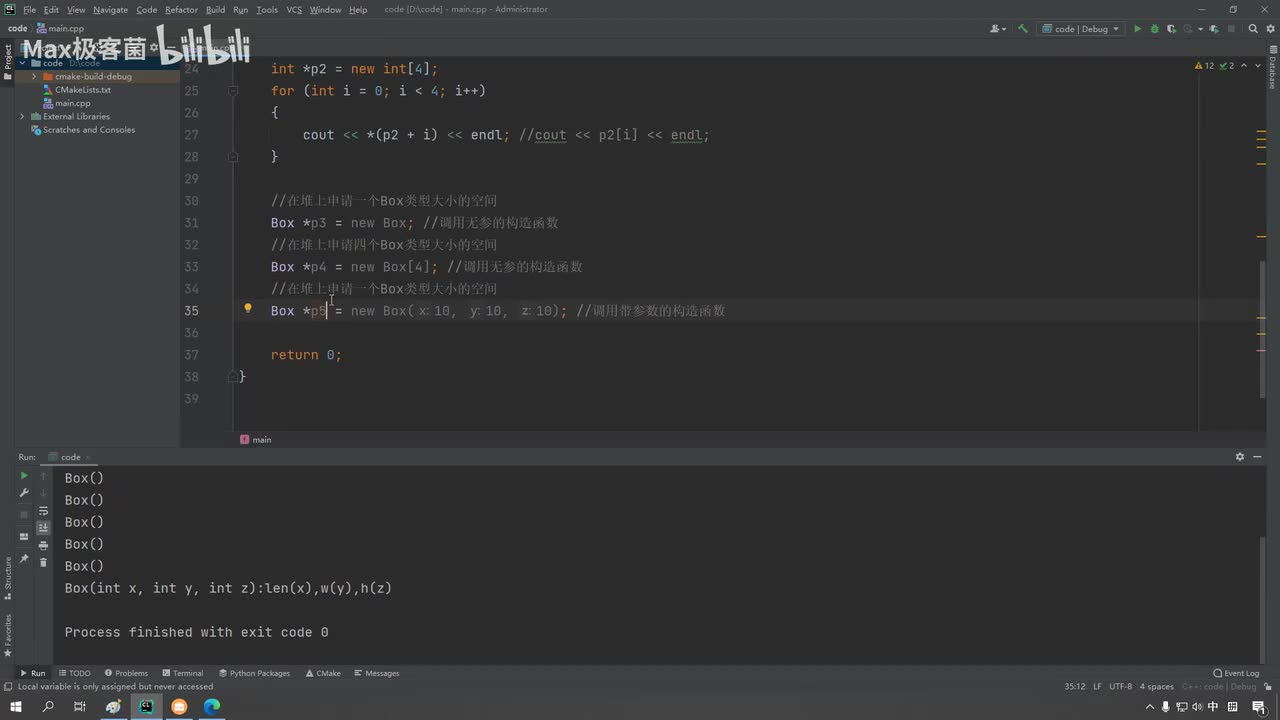
Task: Build the project with the hammer icon
Action: click(x=1022, y=29)
